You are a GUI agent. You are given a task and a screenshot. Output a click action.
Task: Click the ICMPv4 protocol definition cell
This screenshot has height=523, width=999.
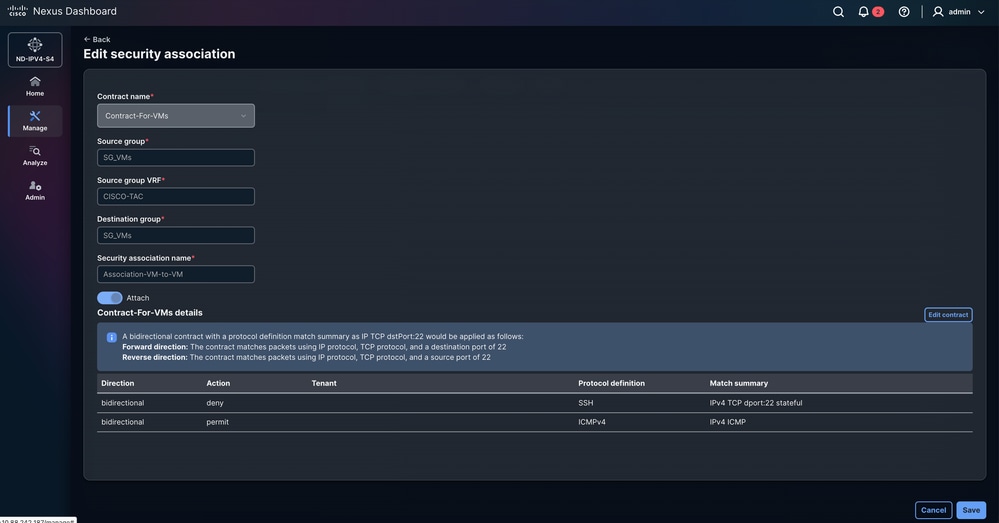click(x=592, y=422)
